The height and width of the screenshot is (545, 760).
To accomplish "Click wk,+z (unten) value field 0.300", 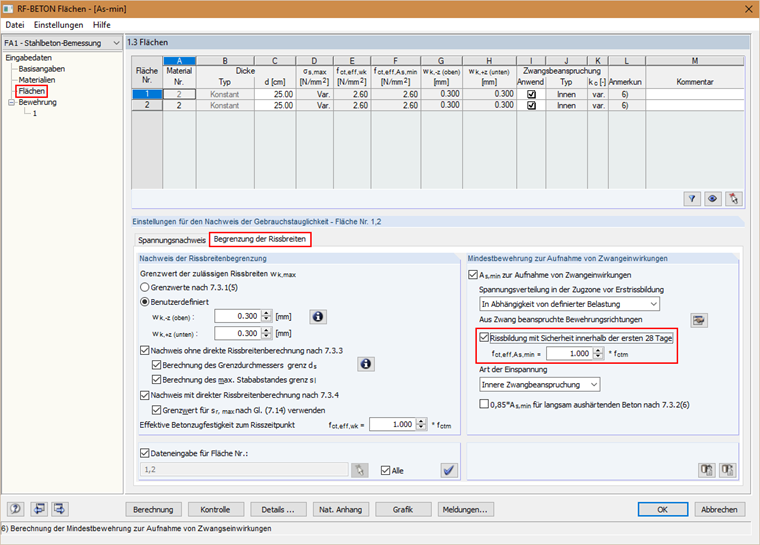I will (238, 333).
